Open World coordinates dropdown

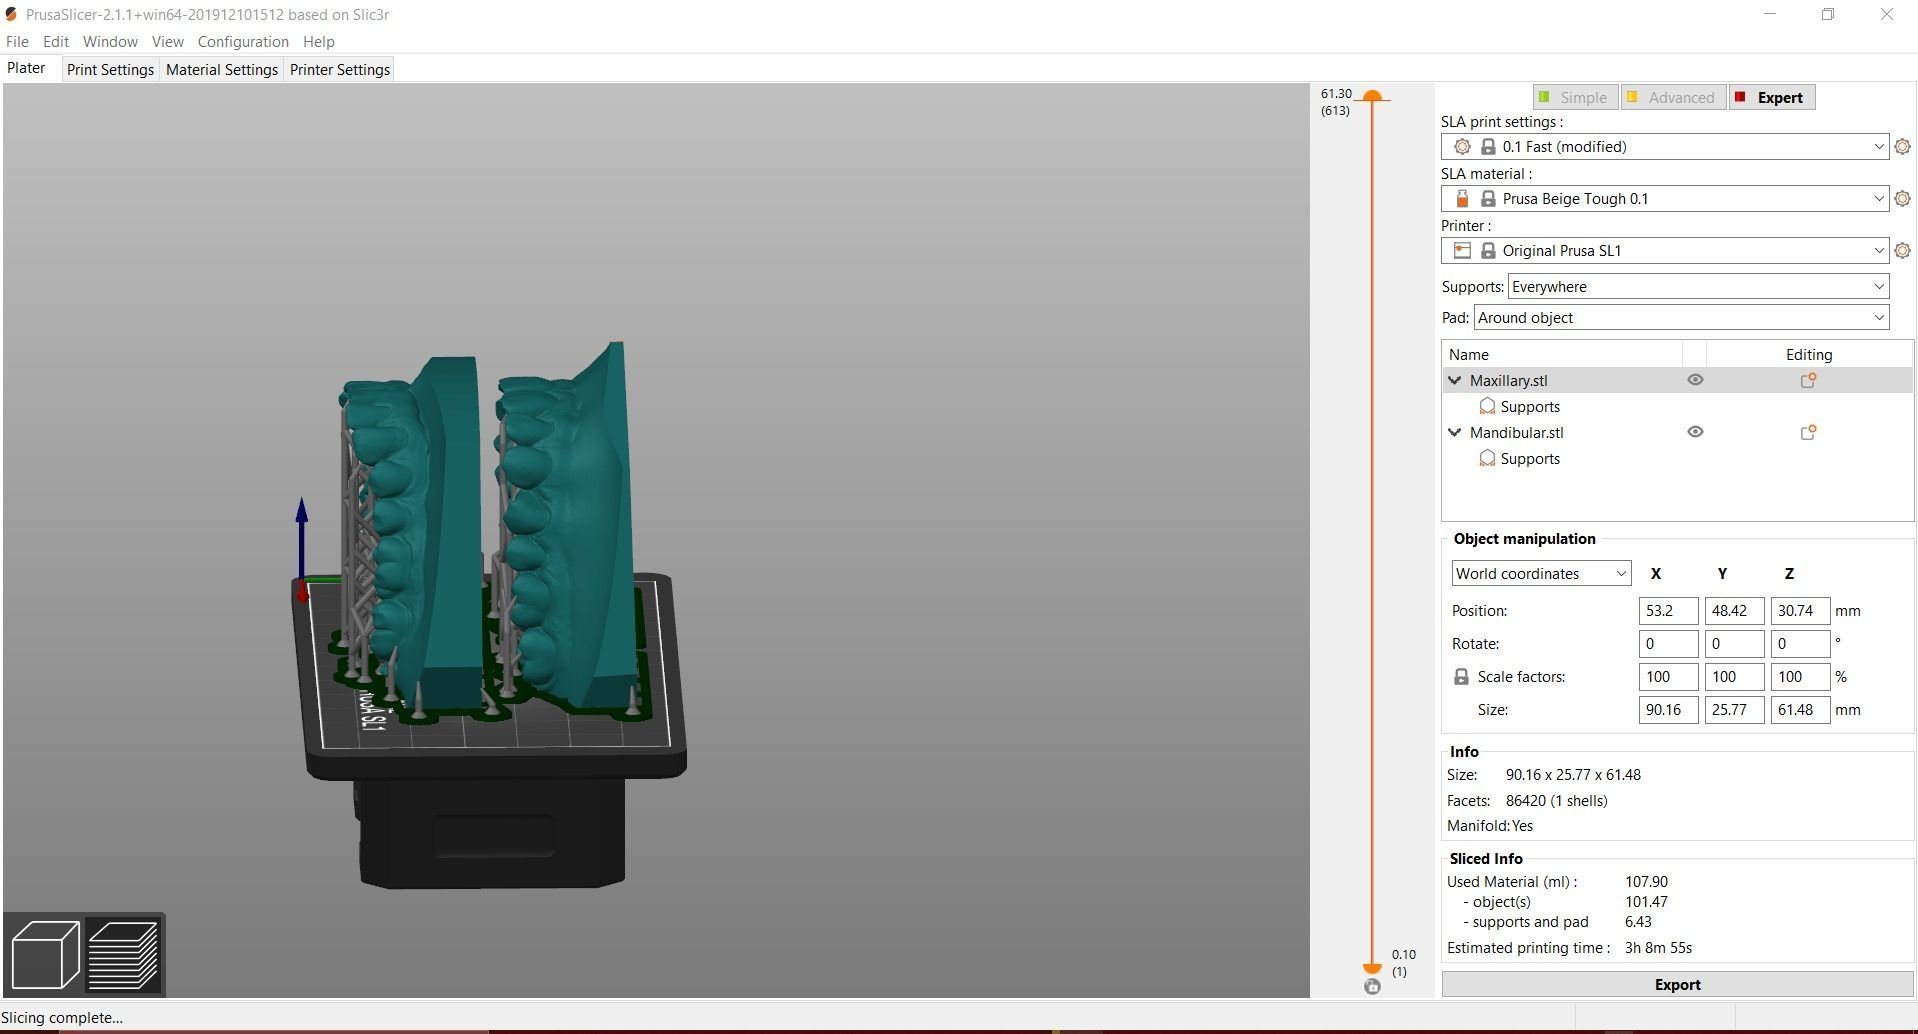(1541, 574)
